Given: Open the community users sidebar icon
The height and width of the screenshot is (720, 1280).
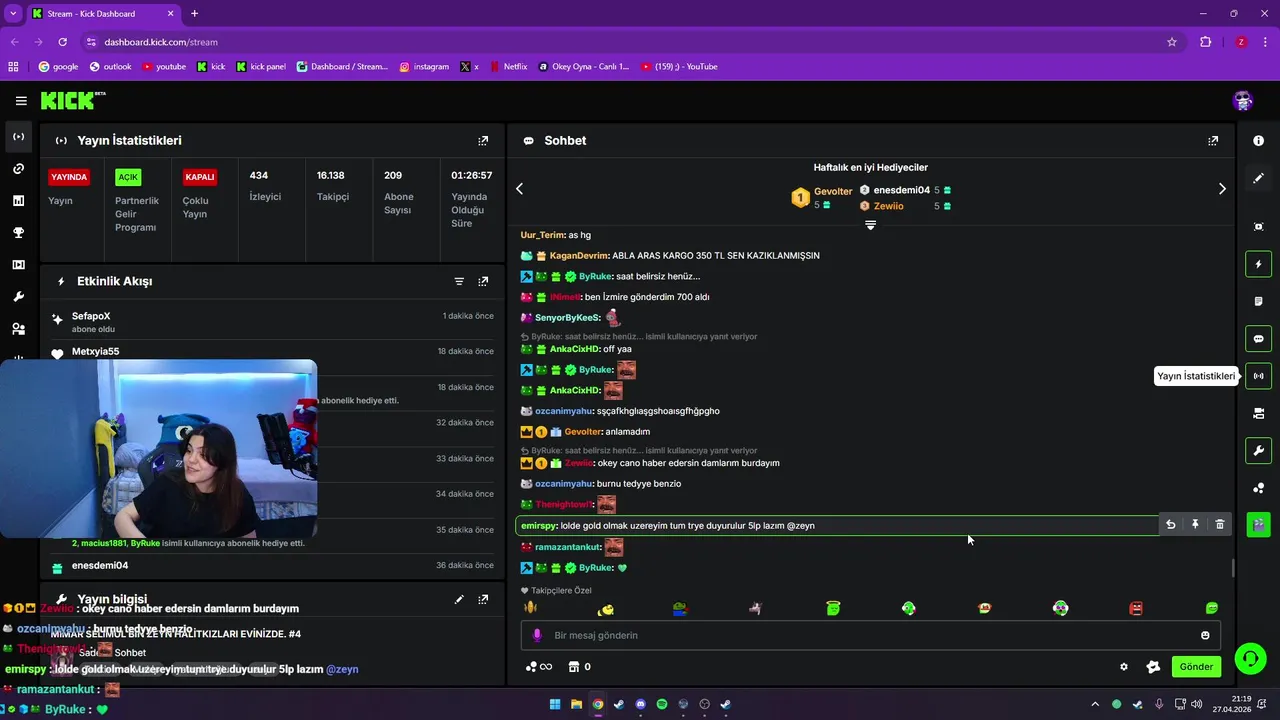Looking at the screenshot, I should pyautogui.click(x=18, y=329).
